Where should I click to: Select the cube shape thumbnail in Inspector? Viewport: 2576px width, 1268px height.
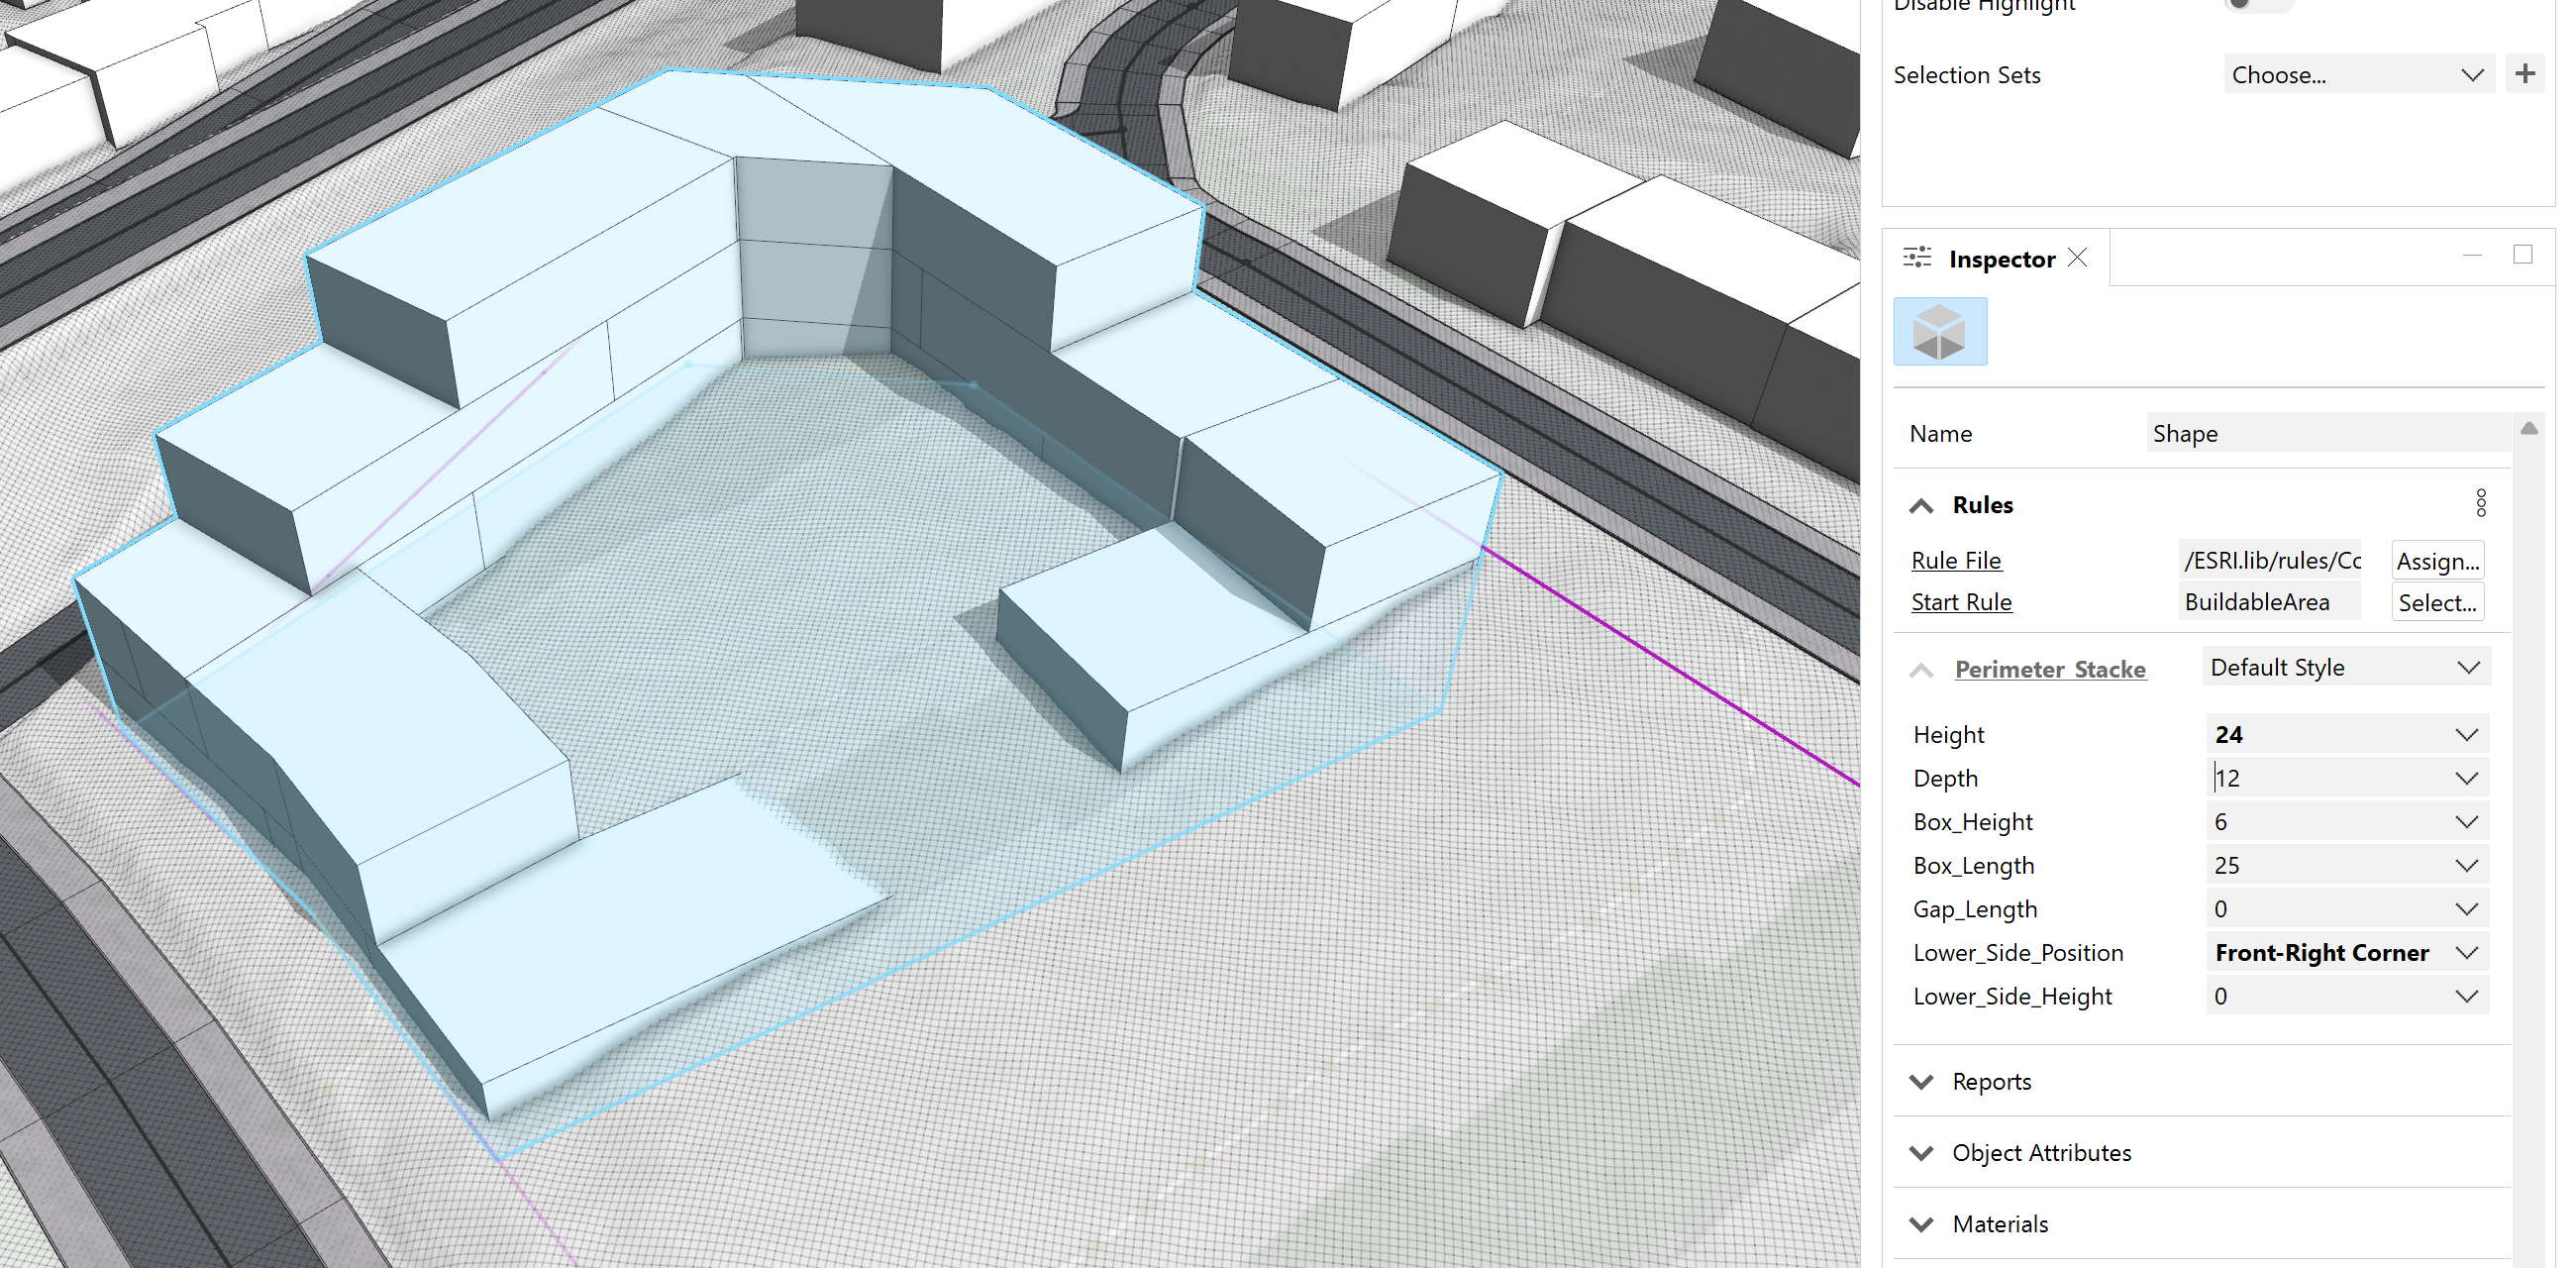tap(1940, 331)
